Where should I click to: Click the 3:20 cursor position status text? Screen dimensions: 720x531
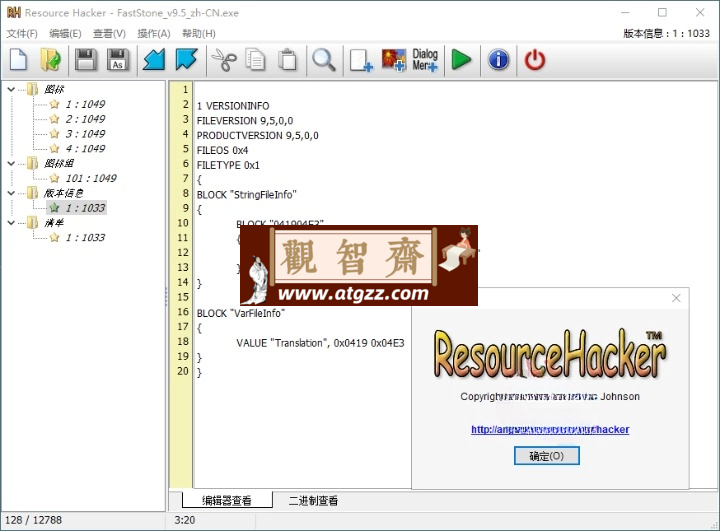point(185,520)
